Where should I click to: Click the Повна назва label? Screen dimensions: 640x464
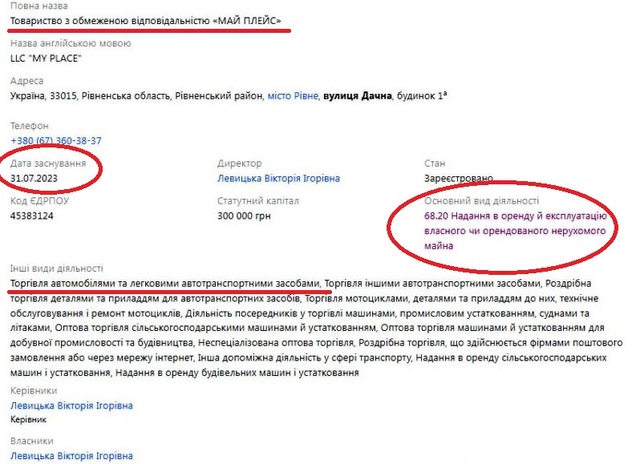[x=35, y=4]
